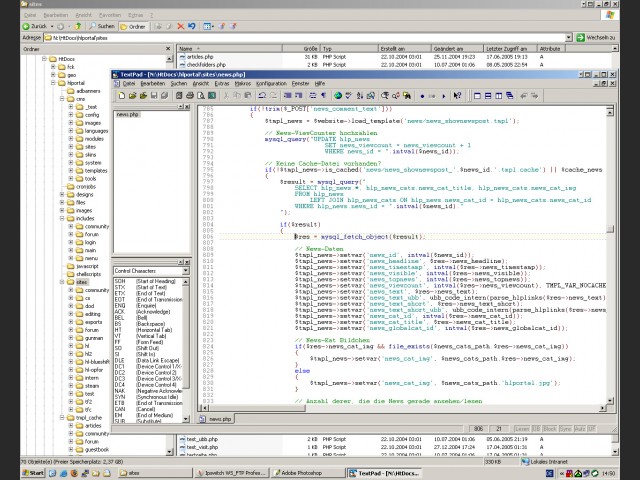The width and height of the screenshot is (640, 480).
Task: Click the globe web-browser preview icon
Action: coord(338,96)
